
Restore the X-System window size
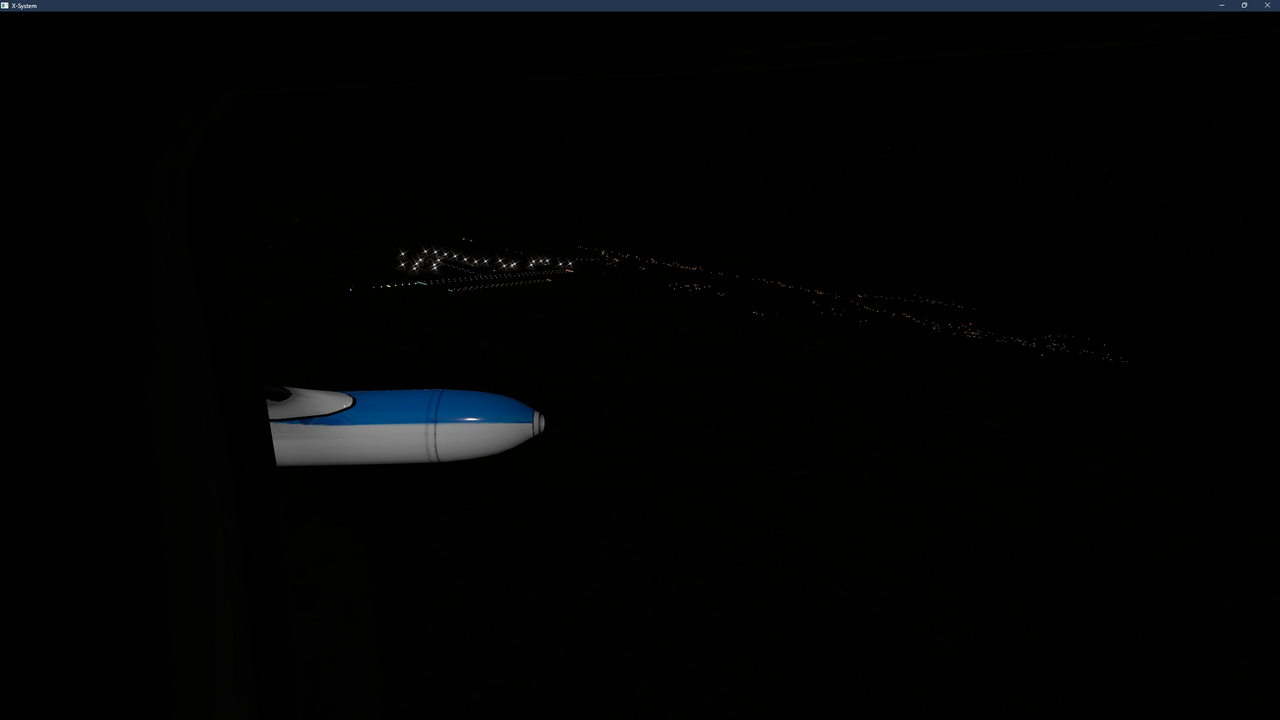1244,5
